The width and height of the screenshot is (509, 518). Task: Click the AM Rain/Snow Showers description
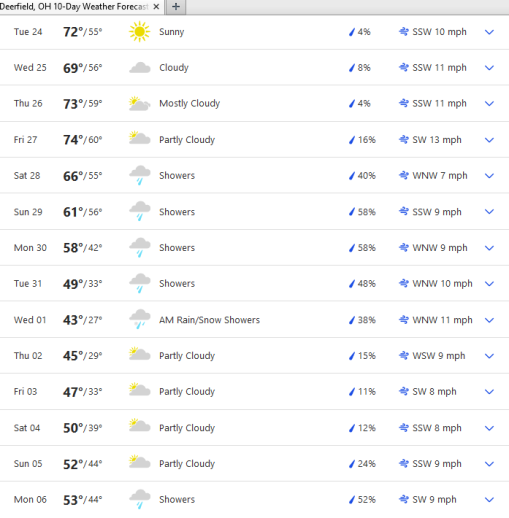(209, 320)
